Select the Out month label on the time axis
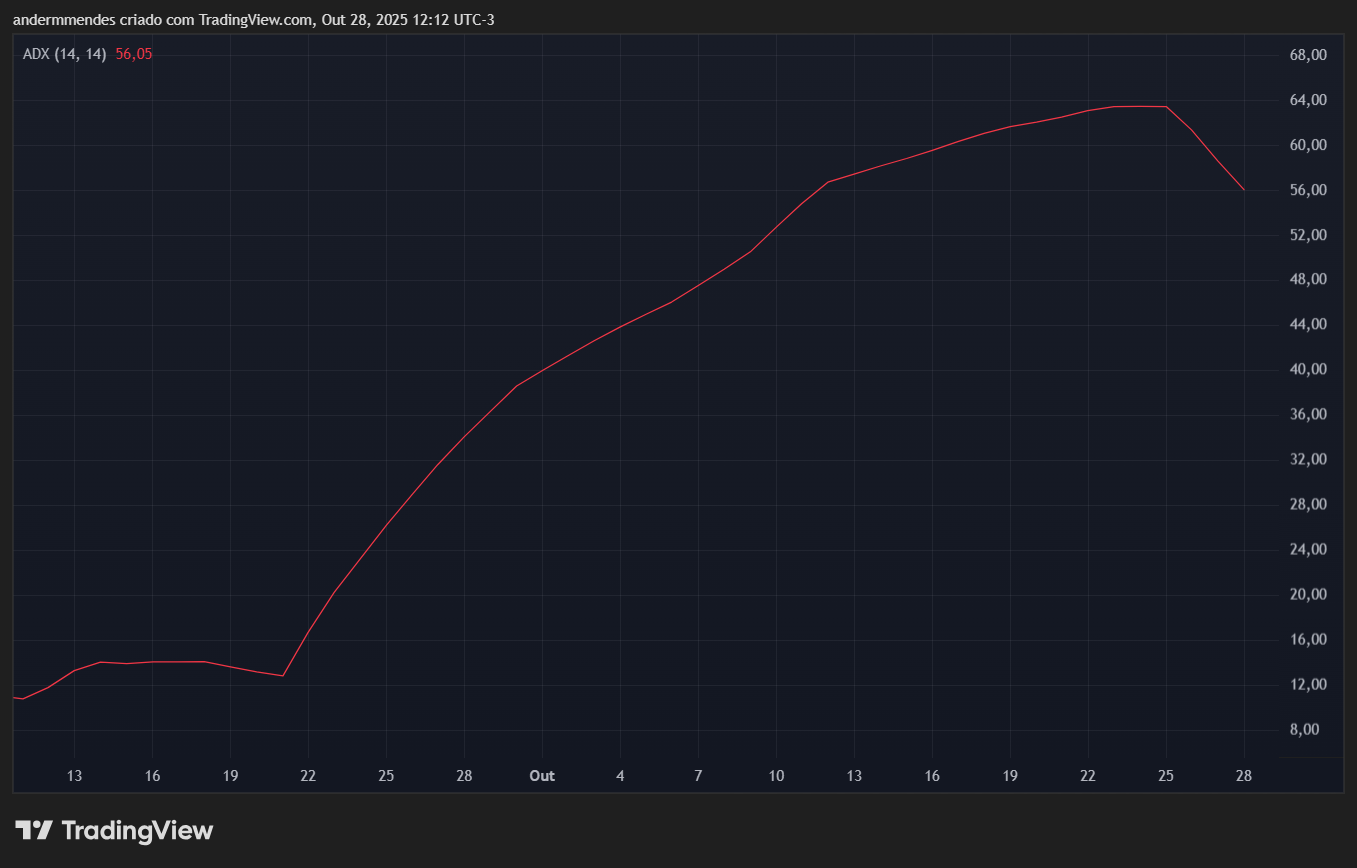 tap(541, 775)
